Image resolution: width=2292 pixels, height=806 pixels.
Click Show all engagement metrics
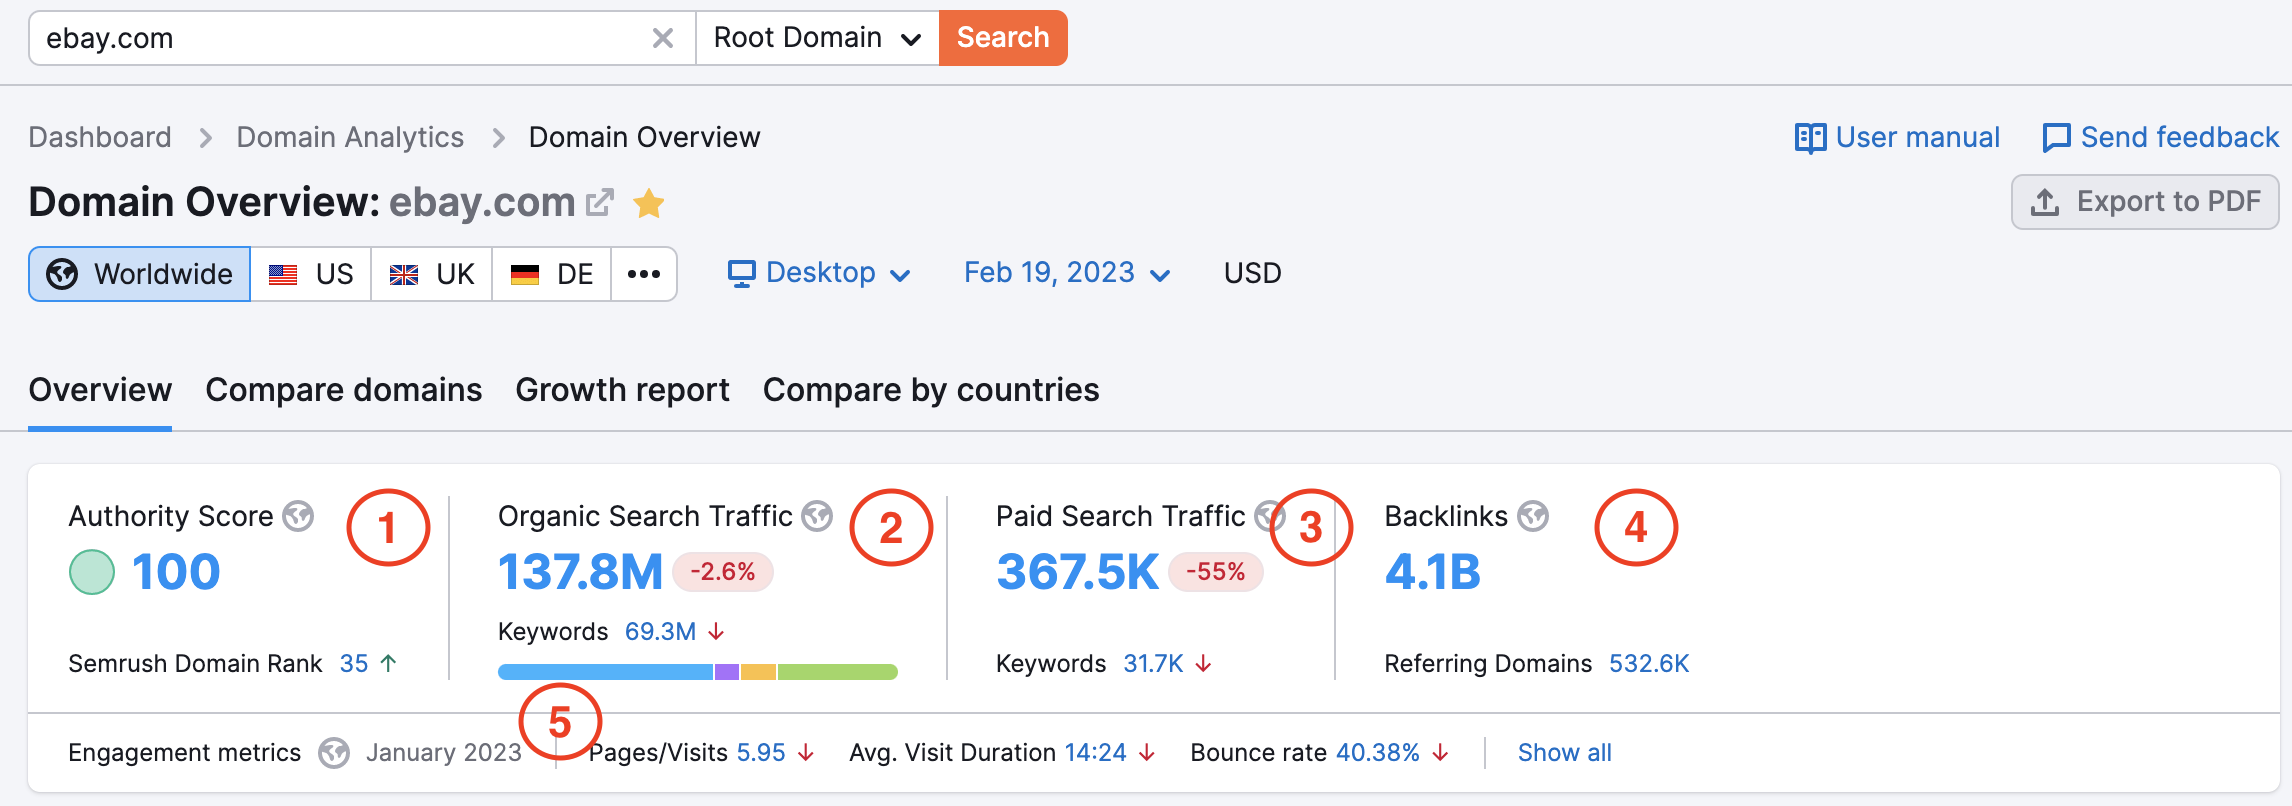click(x=1564, y=753)
